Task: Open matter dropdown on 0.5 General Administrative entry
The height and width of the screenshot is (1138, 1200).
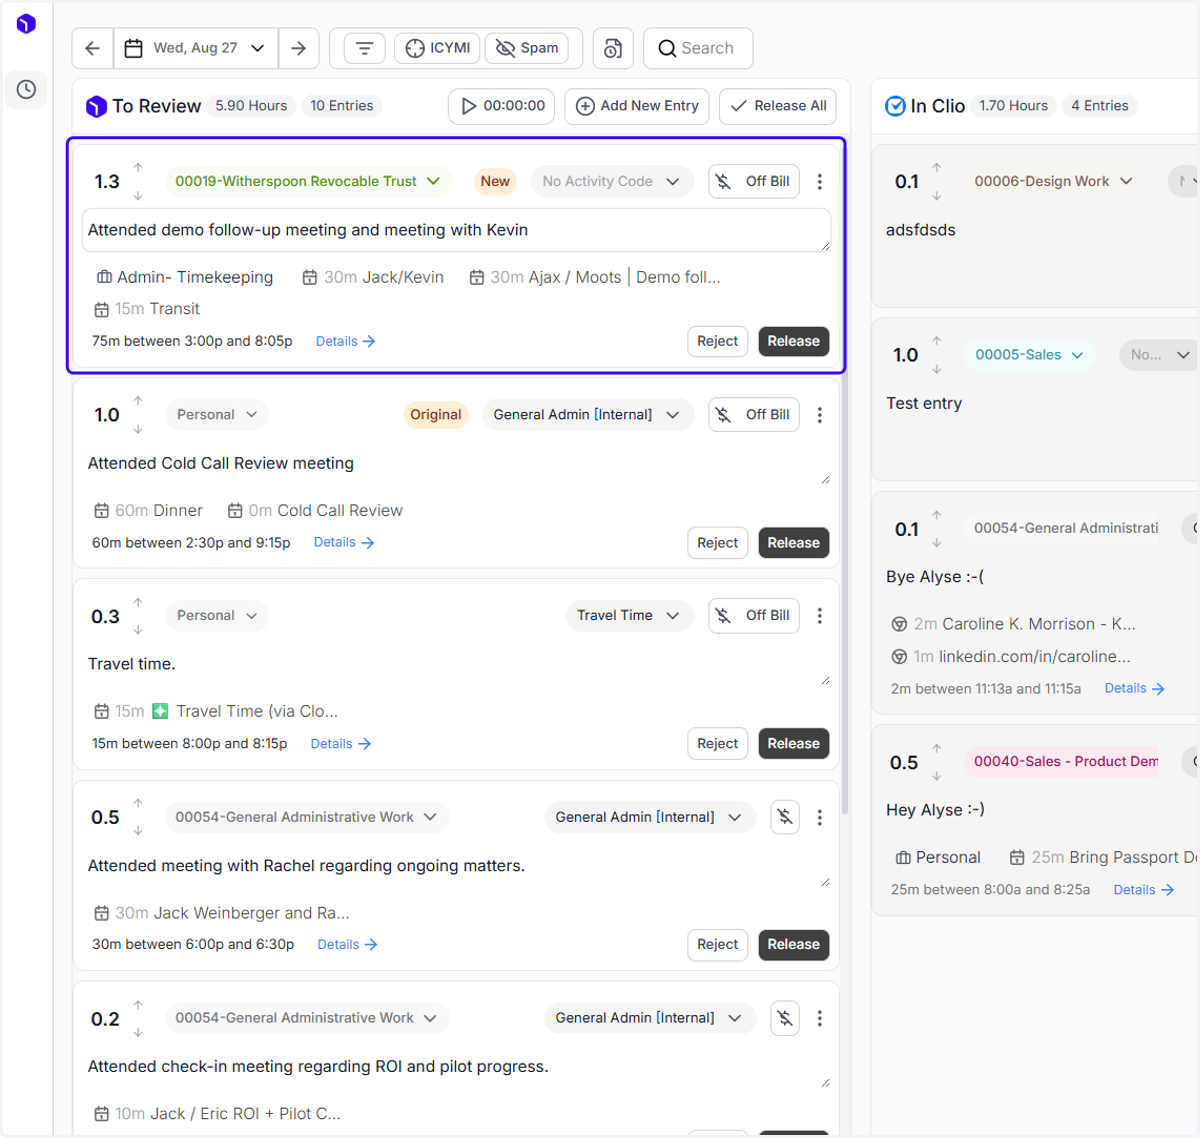Action: point(306,818)
